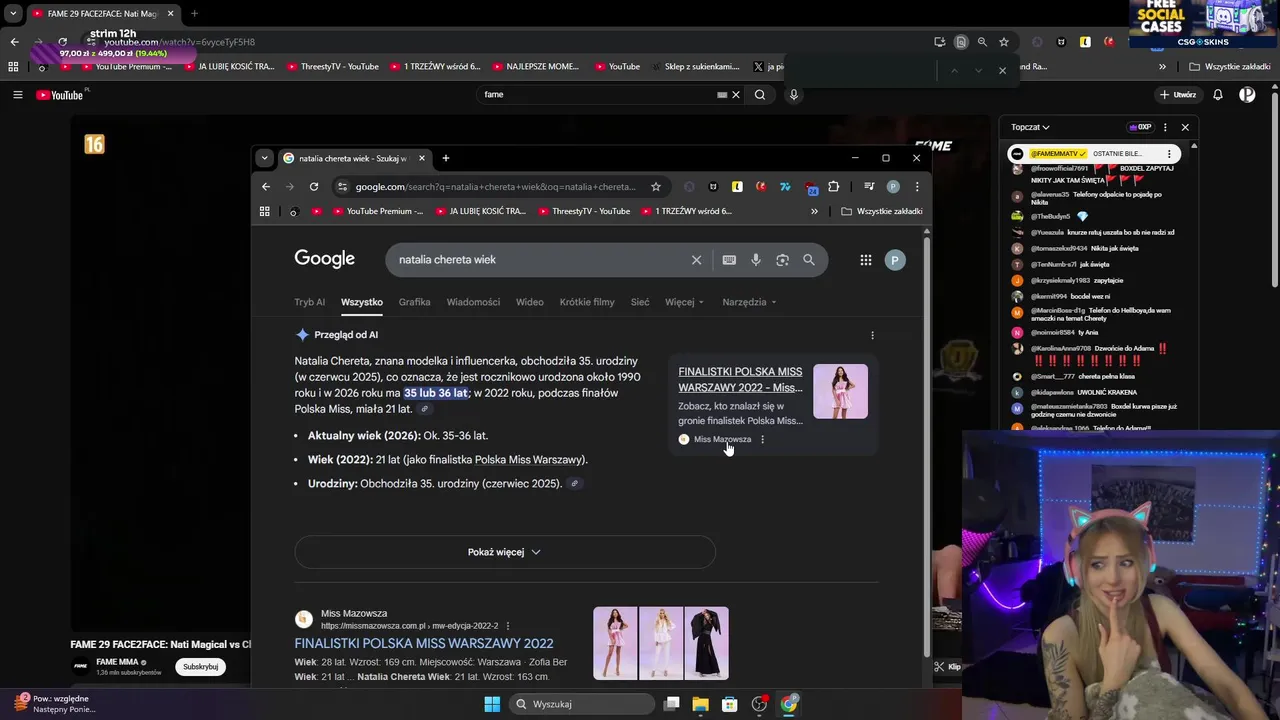Open the Extensions puzzle-piece menu

[x=834, y=186]
